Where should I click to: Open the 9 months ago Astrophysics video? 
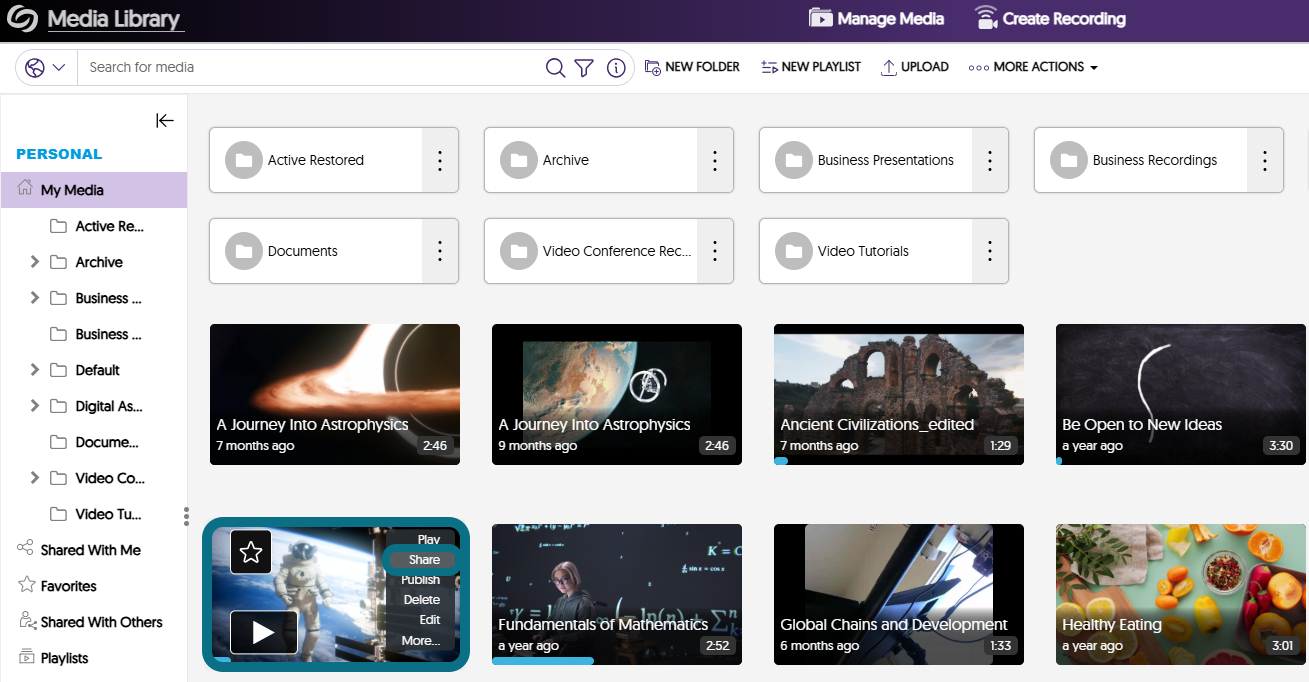pyautogui.click(x=617, y=394)
